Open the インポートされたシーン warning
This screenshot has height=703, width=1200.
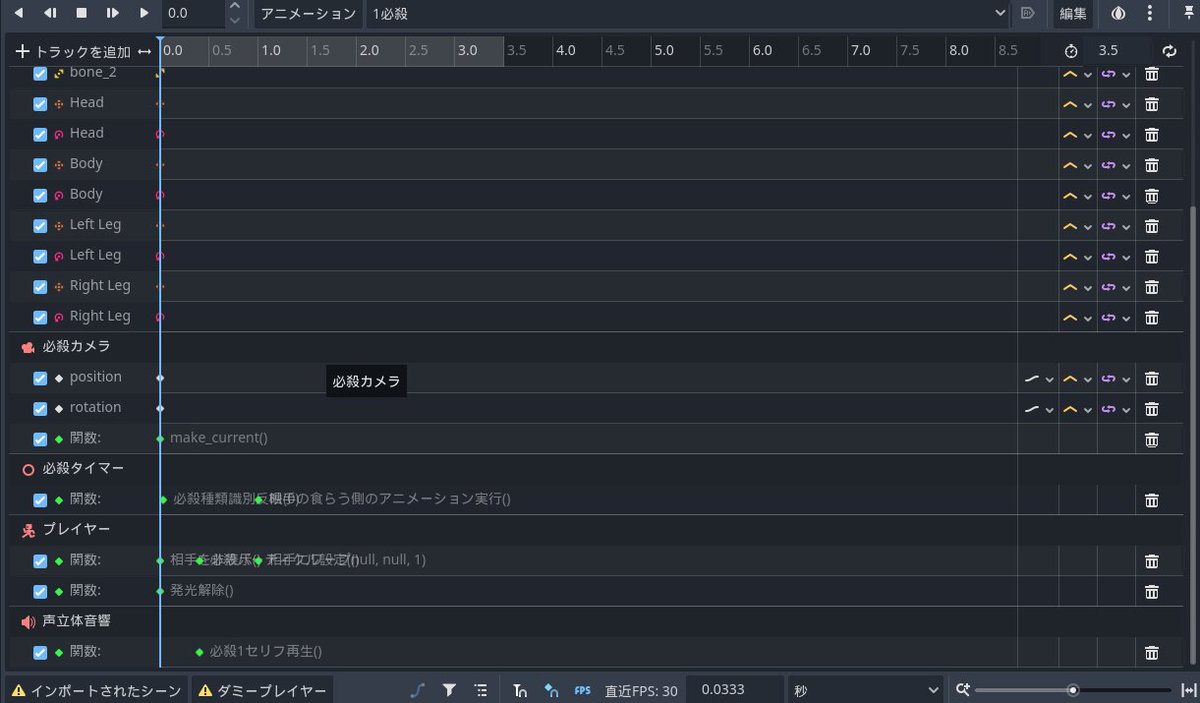click(97, 690)
